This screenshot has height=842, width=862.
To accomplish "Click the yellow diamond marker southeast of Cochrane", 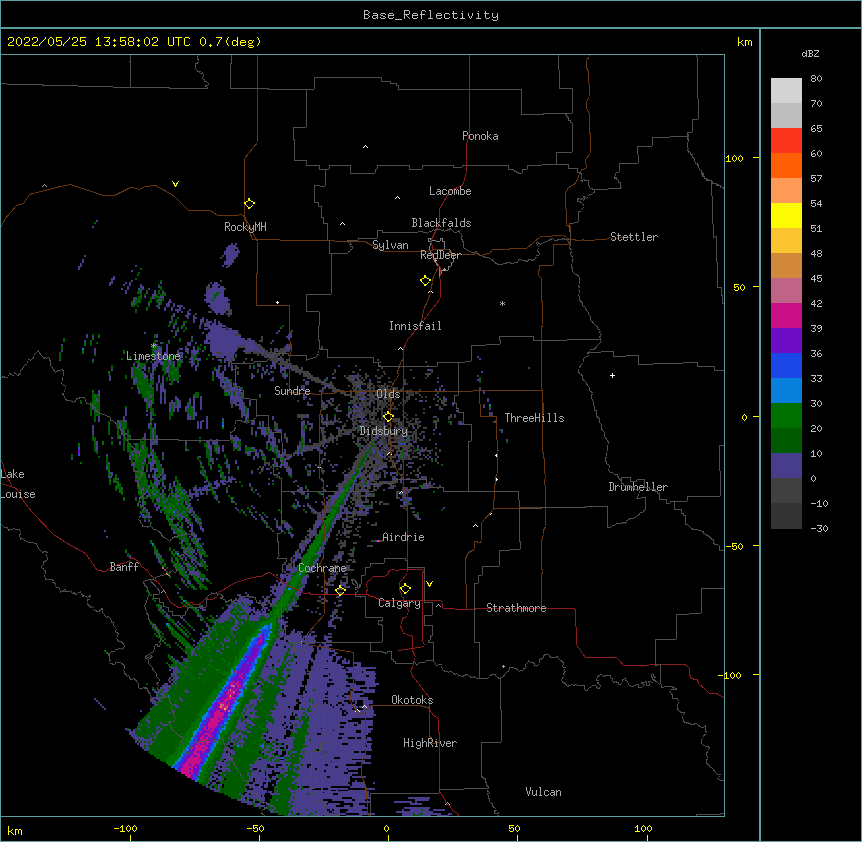I will (x=340, y=590).
